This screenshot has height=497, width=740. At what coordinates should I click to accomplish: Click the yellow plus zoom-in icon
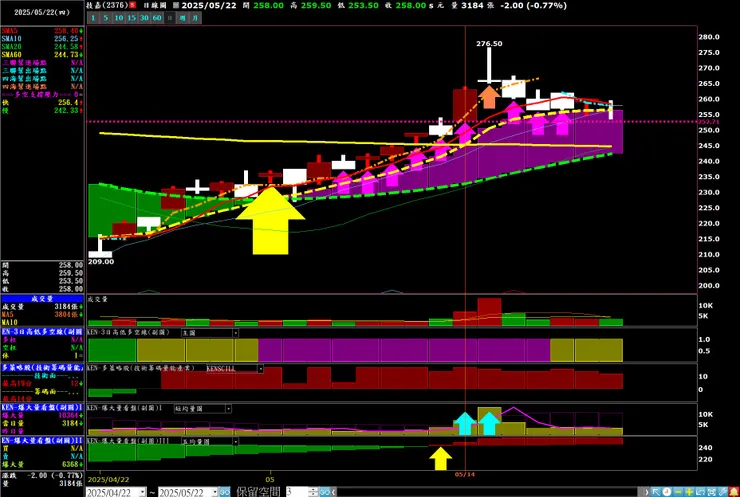tap(689, 492)
